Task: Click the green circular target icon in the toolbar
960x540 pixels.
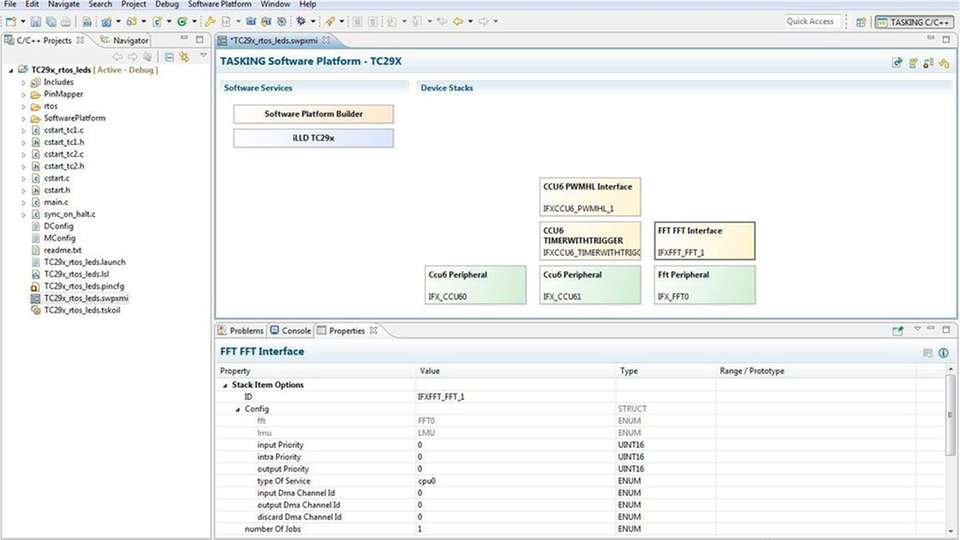Action: [182, 21]
